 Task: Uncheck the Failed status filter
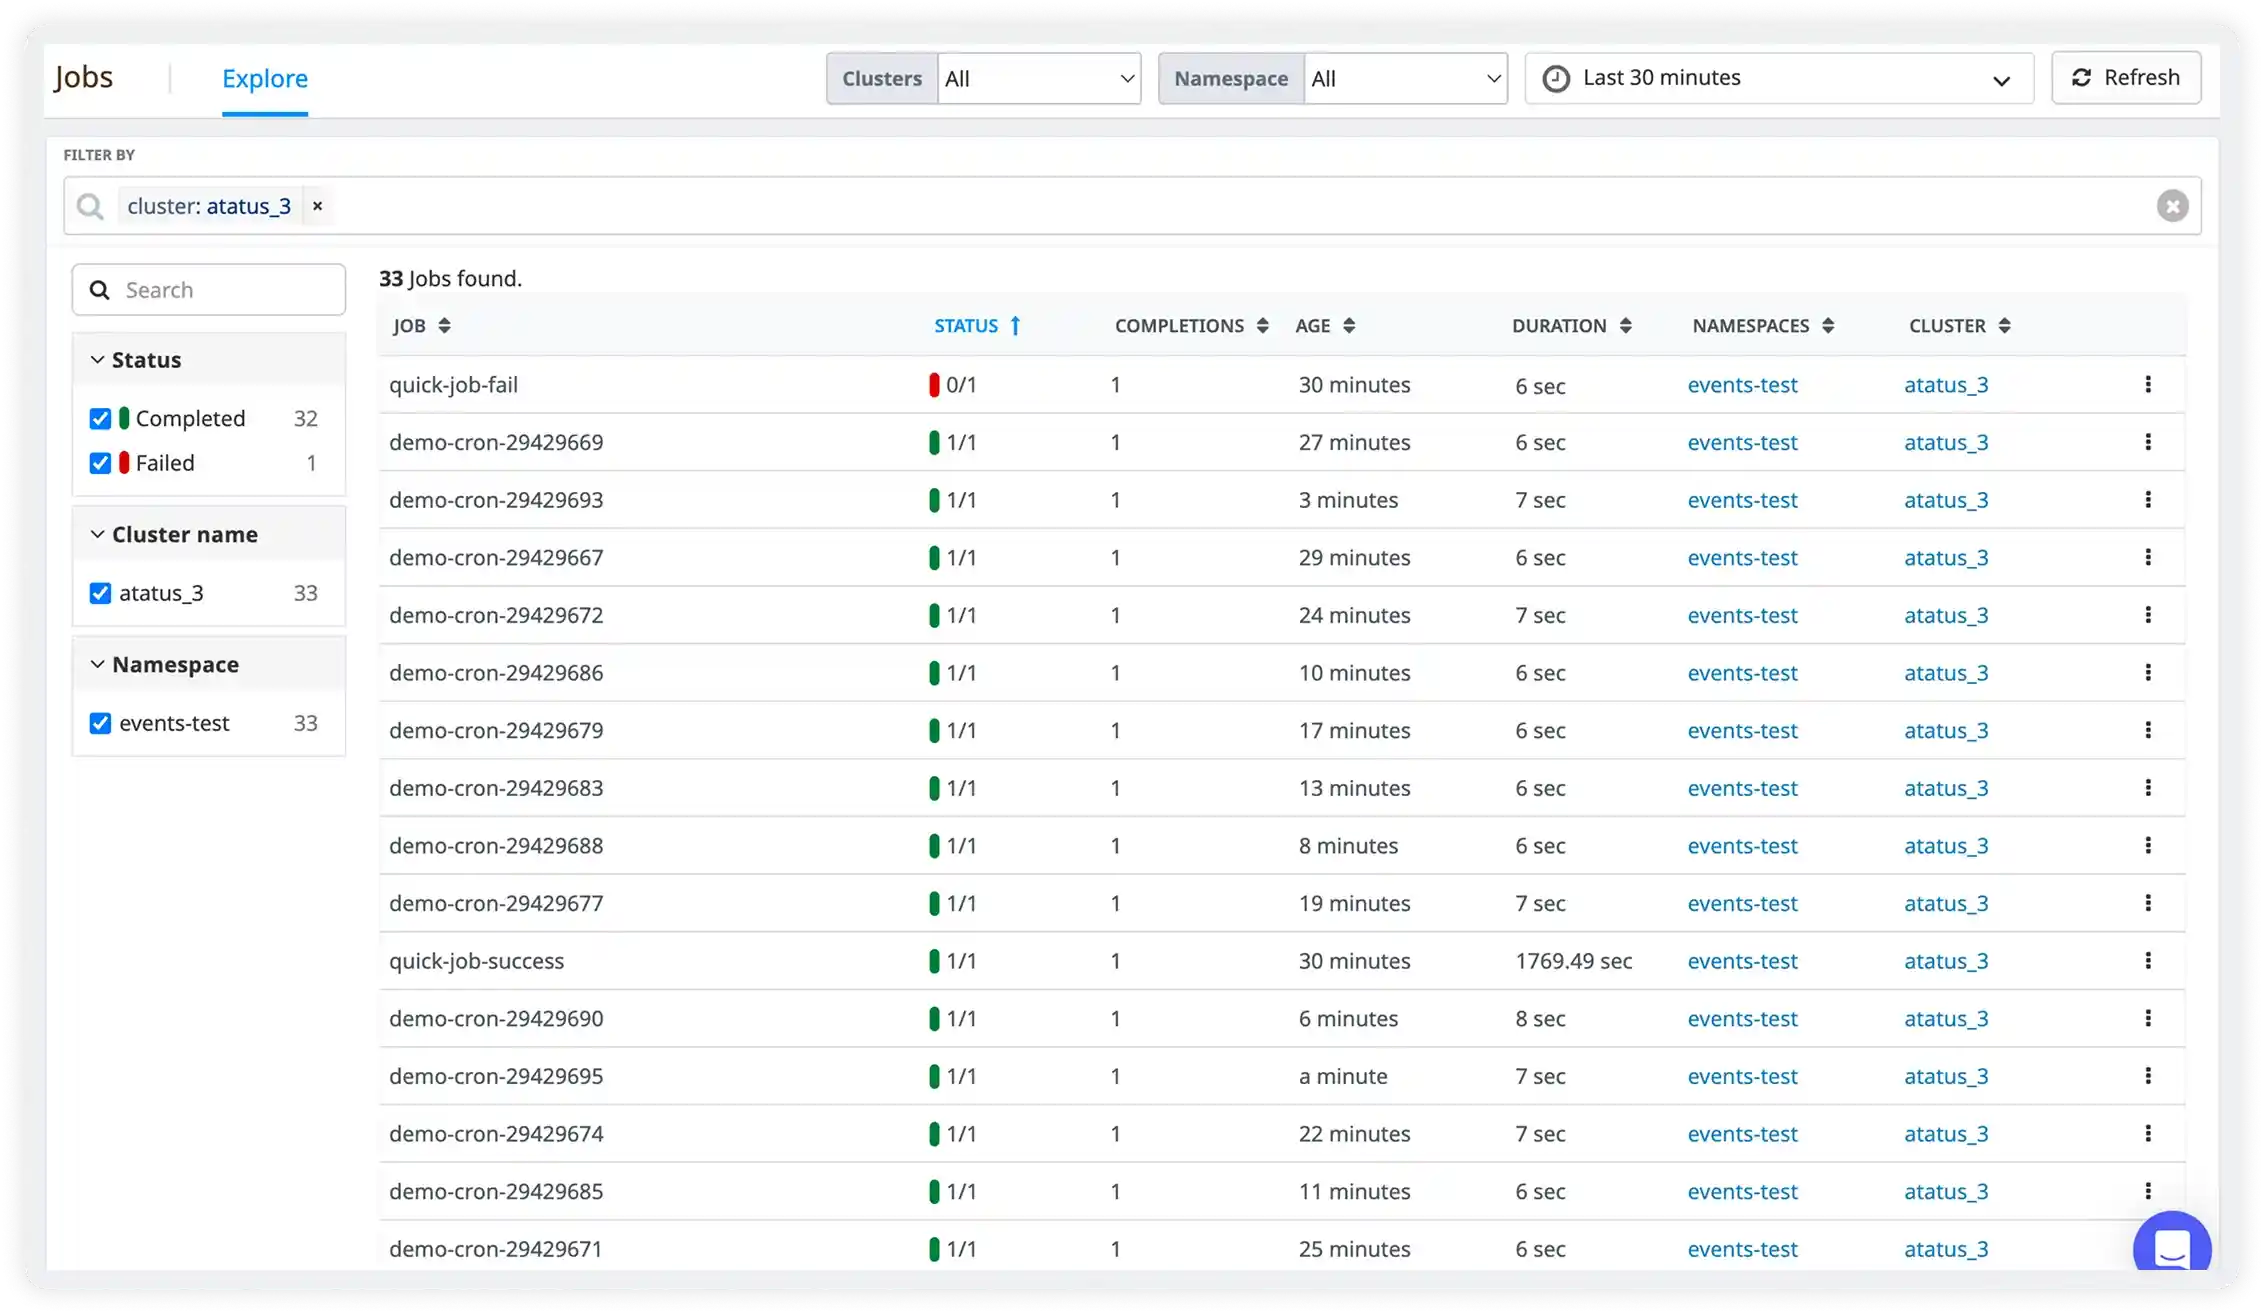point(100,462)
